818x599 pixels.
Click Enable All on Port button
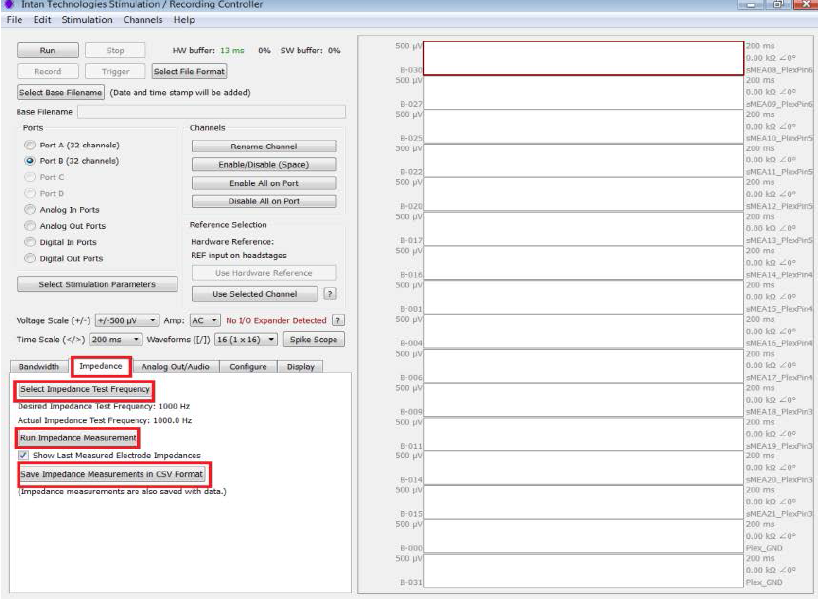coord(264,183)
